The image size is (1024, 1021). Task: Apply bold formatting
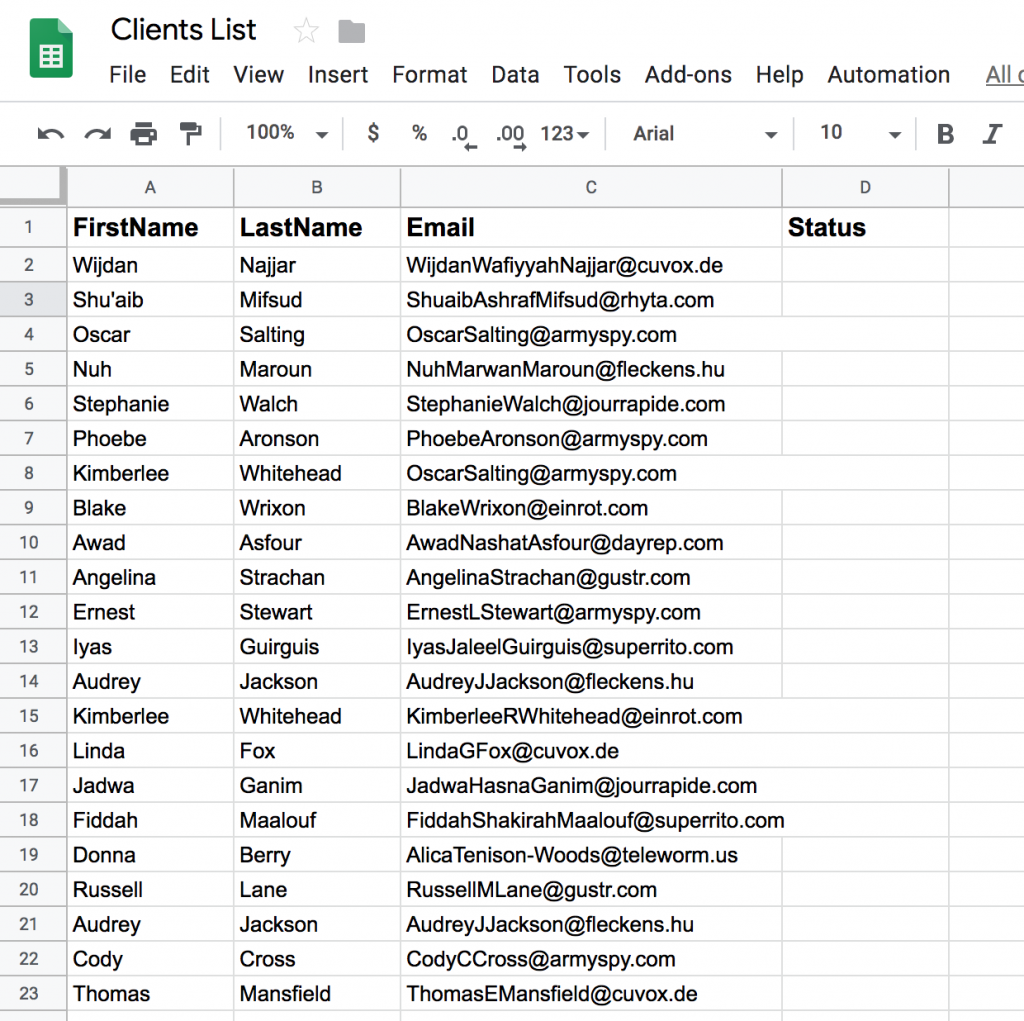pos(945,134)
